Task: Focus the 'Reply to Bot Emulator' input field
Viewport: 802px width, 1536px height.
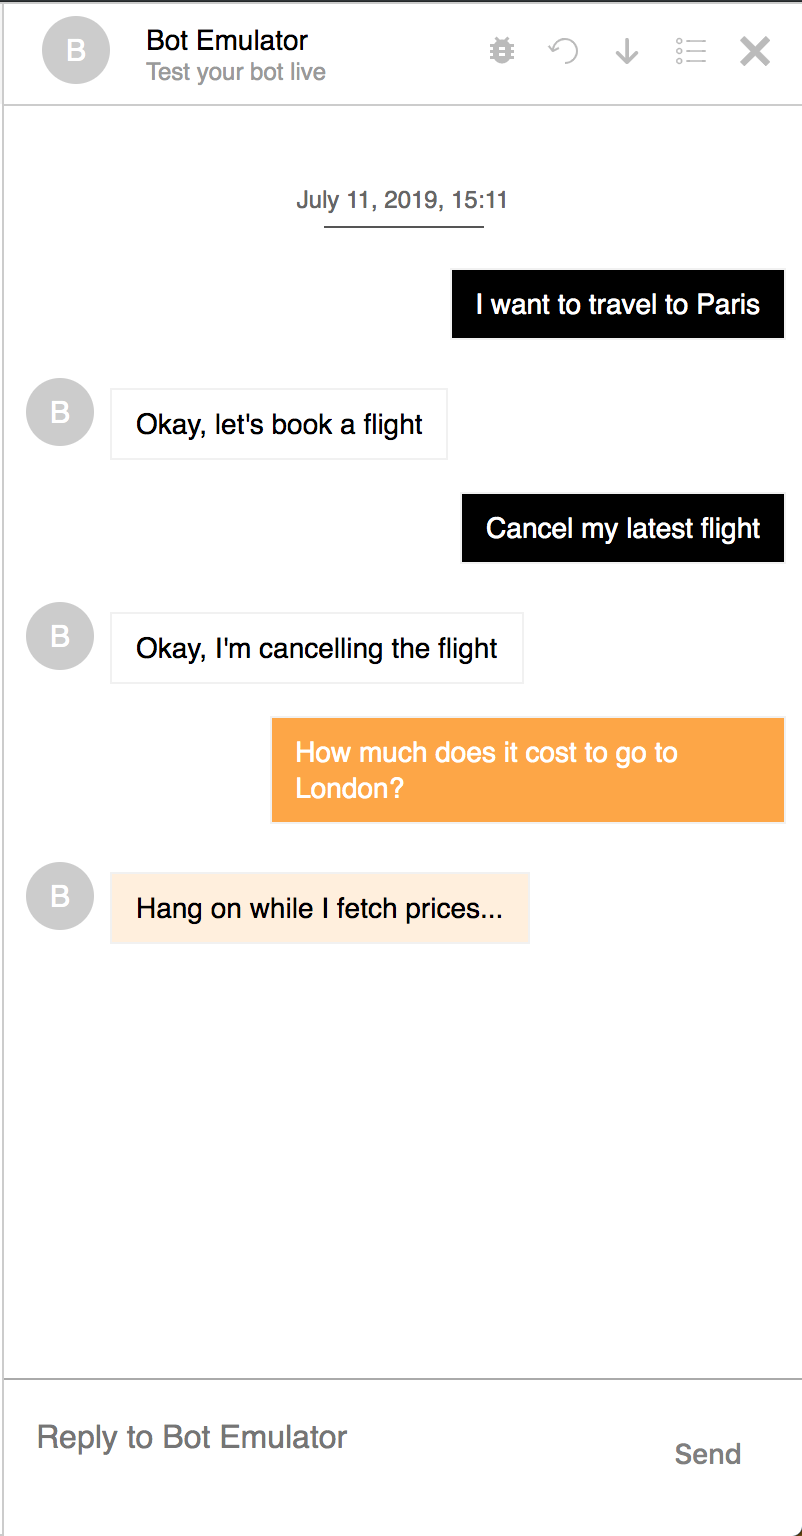Action: coord(330,1438)
